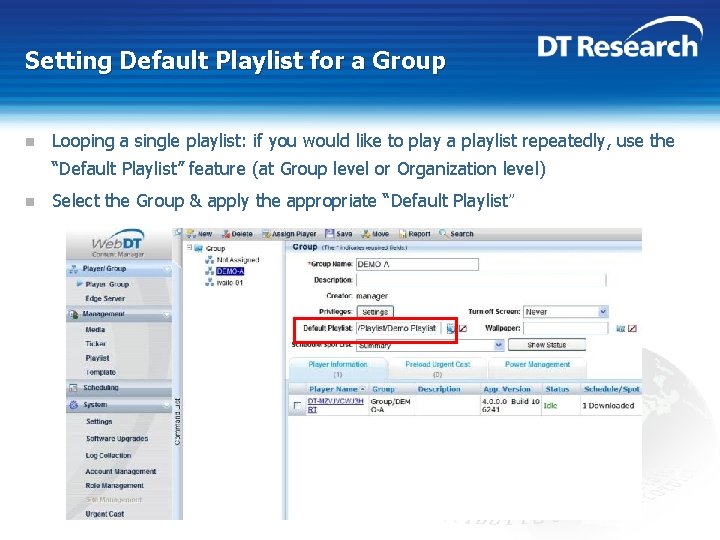
Task: Open Urgent Cast page
Action: [x=105, y=514]
